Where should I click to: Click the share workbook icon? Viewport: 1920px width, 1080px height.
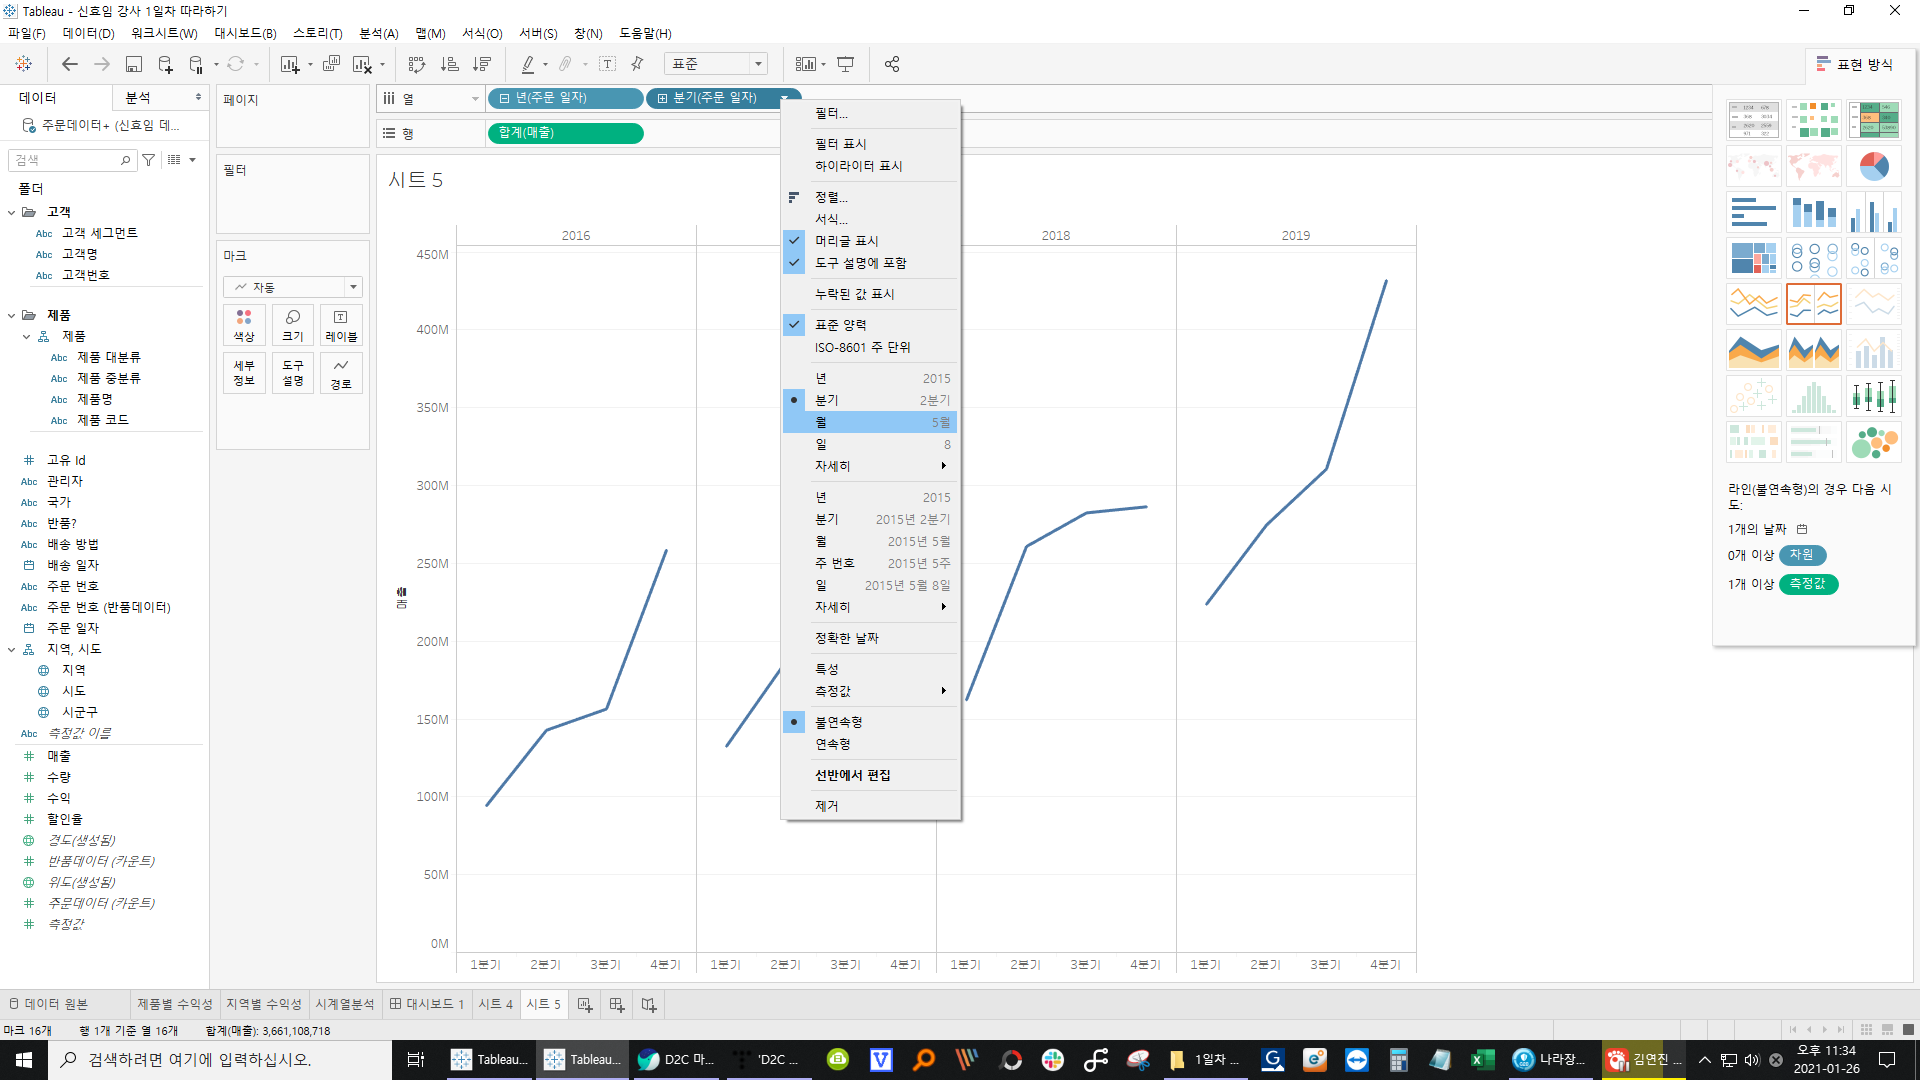coord(892,64)
